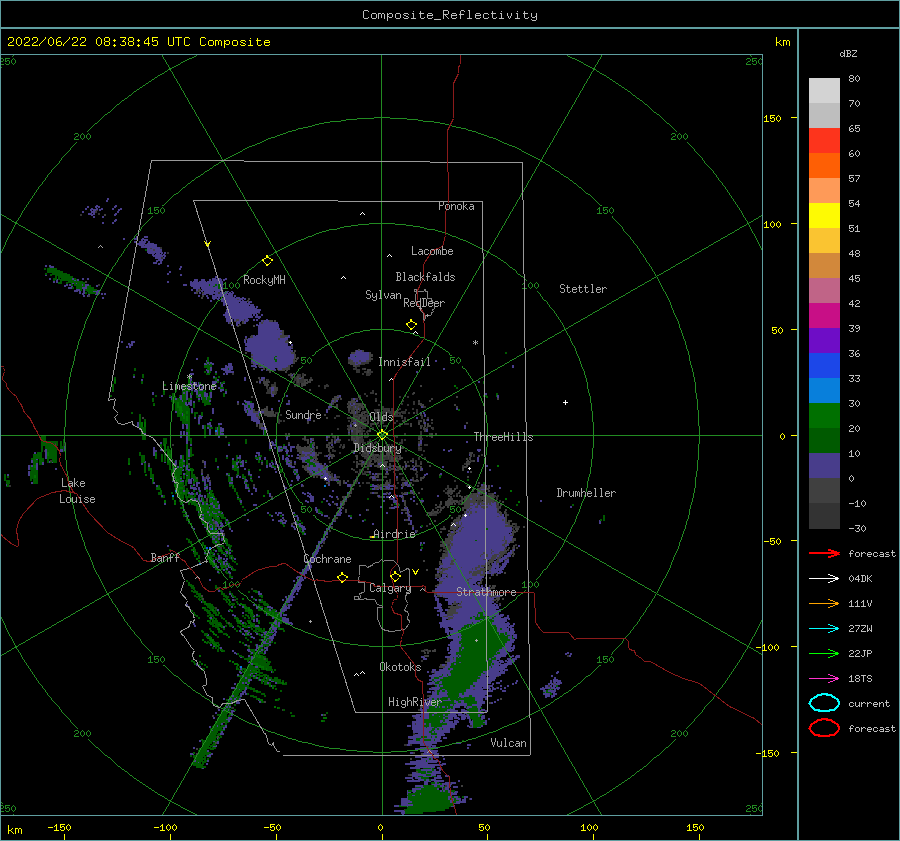
Task: Click the RedDeer city label
Action: (x=424, y=303)
